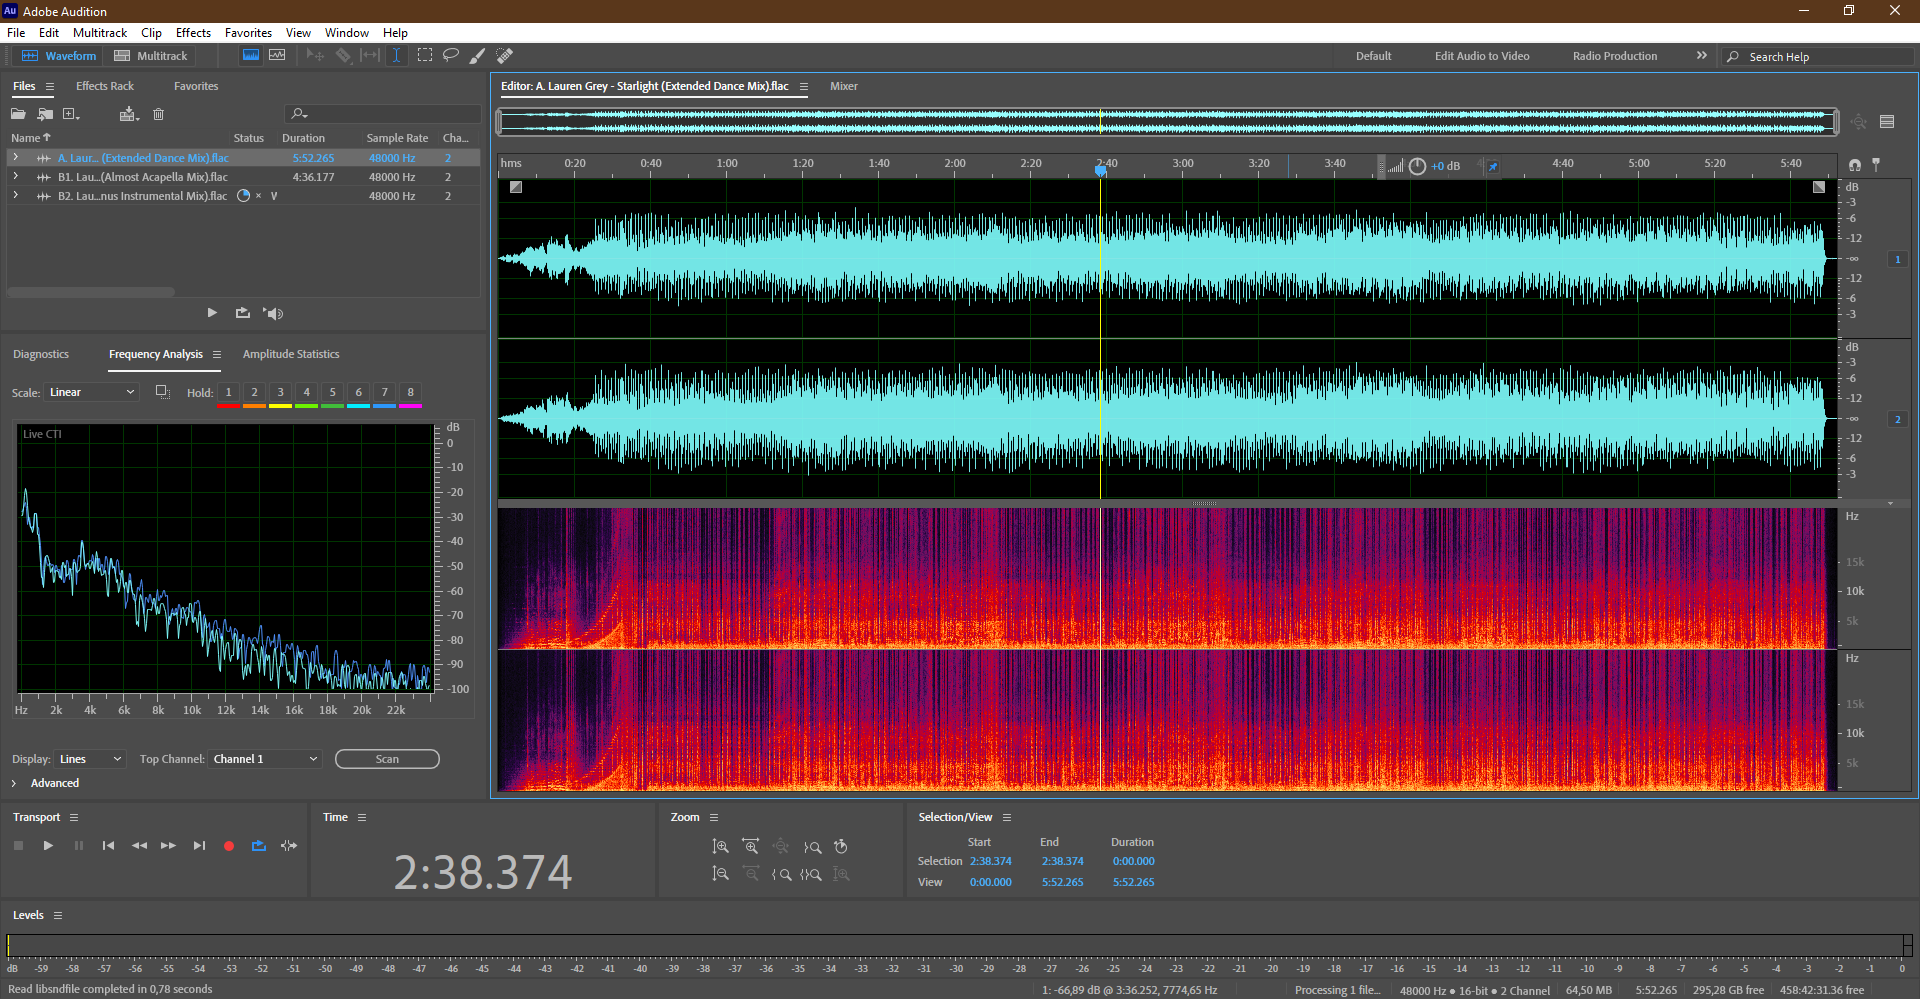This screenshot has height=999, width=1920.
Task: Select the Marquee Selection tool
Action: coord(425,56)
